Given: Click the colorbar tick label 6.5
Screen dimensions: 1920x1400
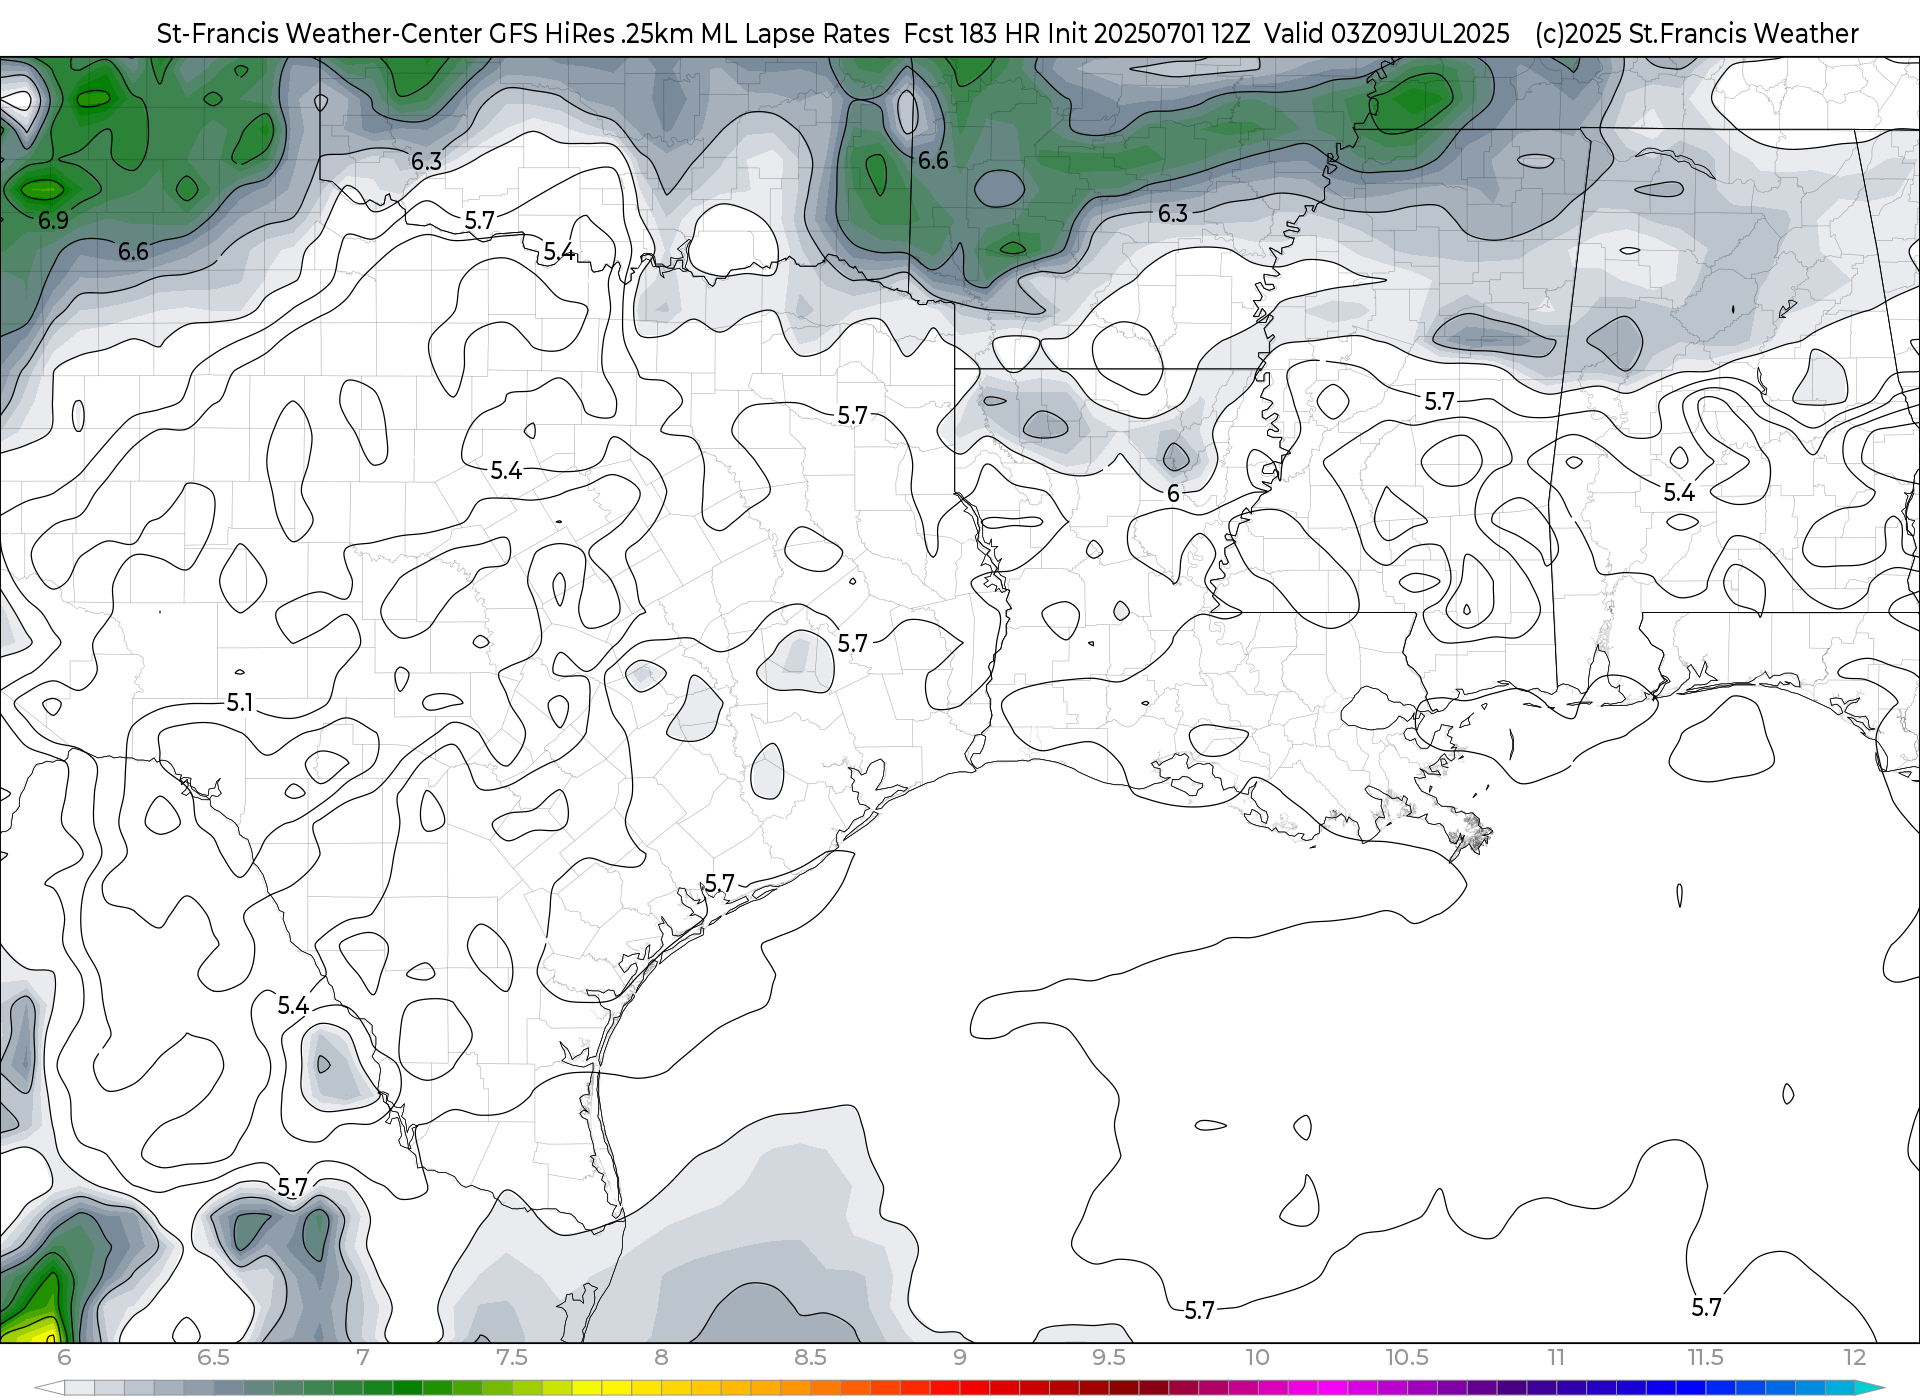Looking at the screenshot, I should point(213,1358).
